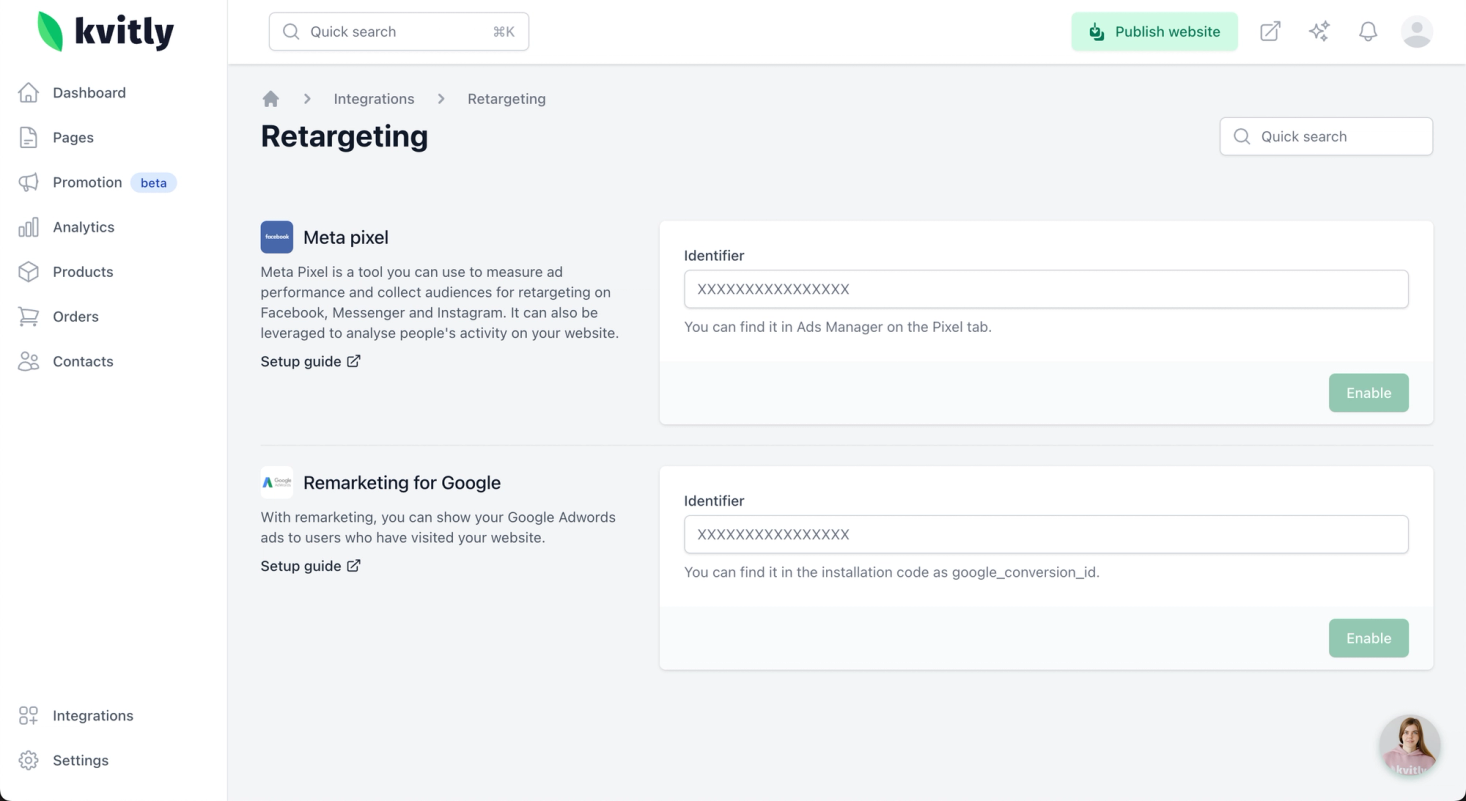This screenshot has height=801, width=1466.
Task: Click the Publish website button
Action: click(1154, 32)
